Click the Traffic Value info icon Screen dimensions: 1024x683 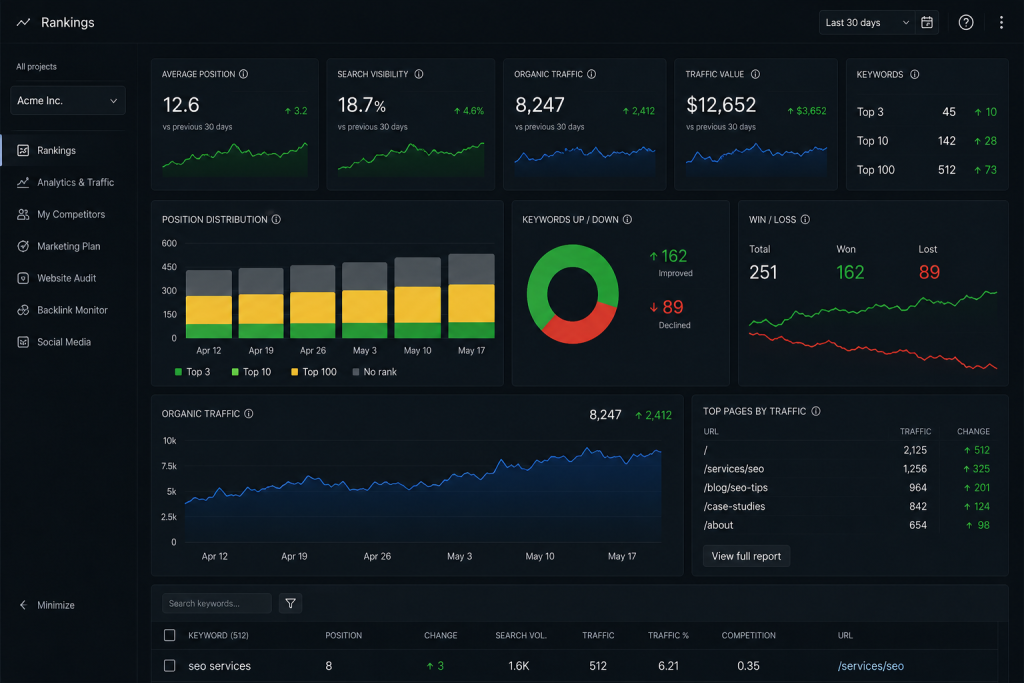pos(755,74)
